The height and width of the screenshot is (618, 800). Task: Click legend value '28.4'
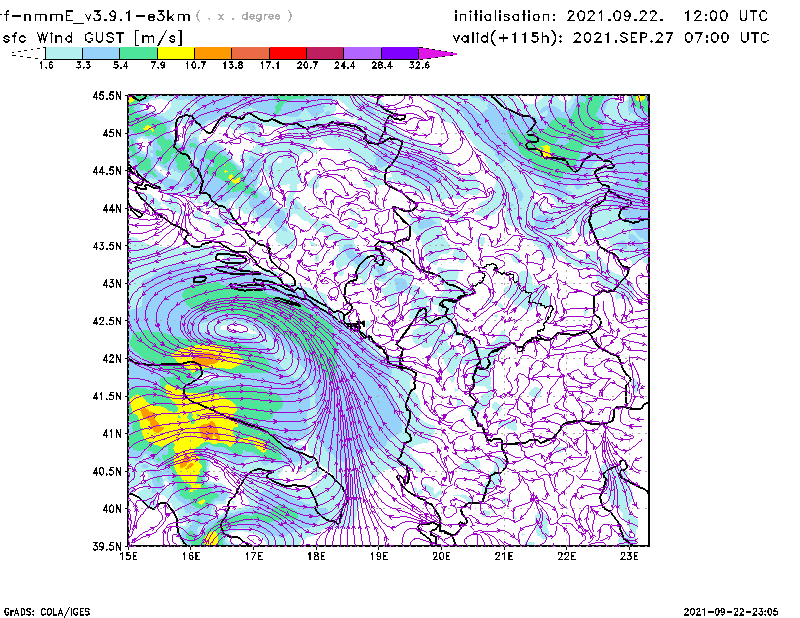point(382,65)
